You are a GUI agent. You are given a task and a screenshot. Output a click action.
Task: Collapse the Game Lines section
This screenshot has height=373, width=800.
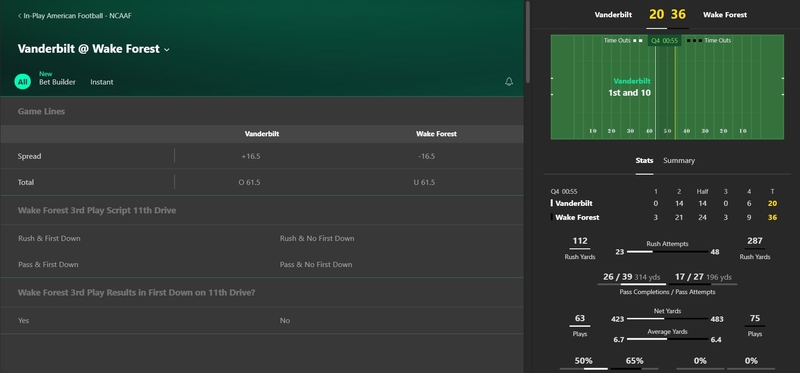pyautogui.click(x=262, y=111)
